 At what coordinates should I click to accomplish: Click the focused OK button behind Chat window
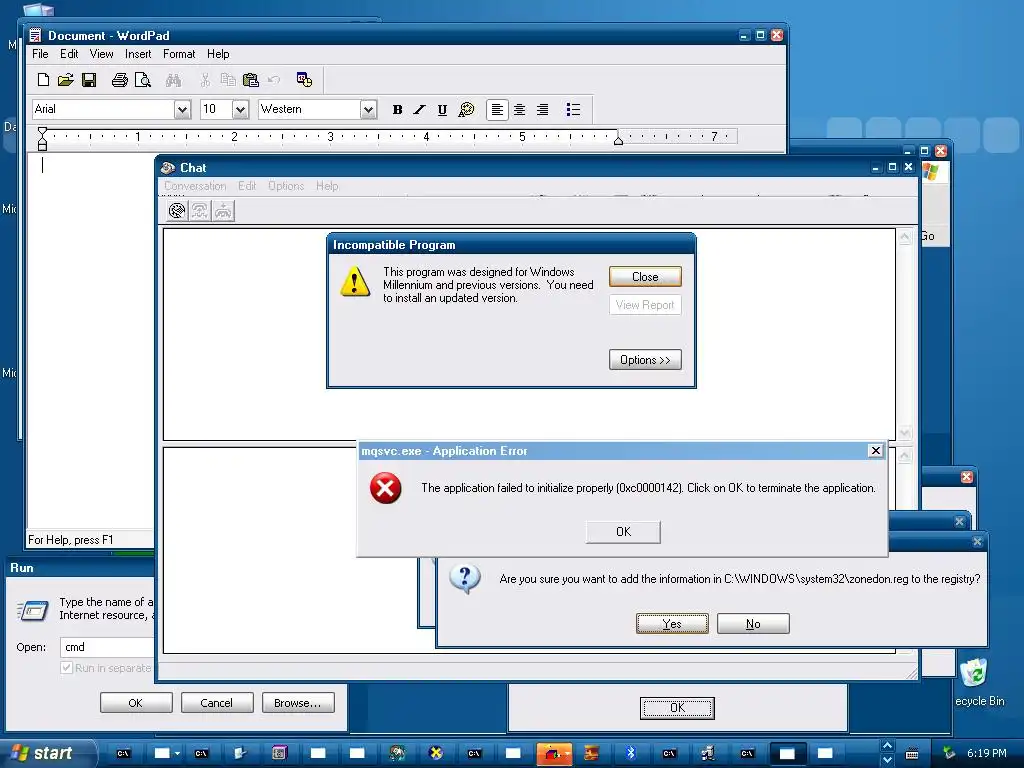[x=677, y=708]
